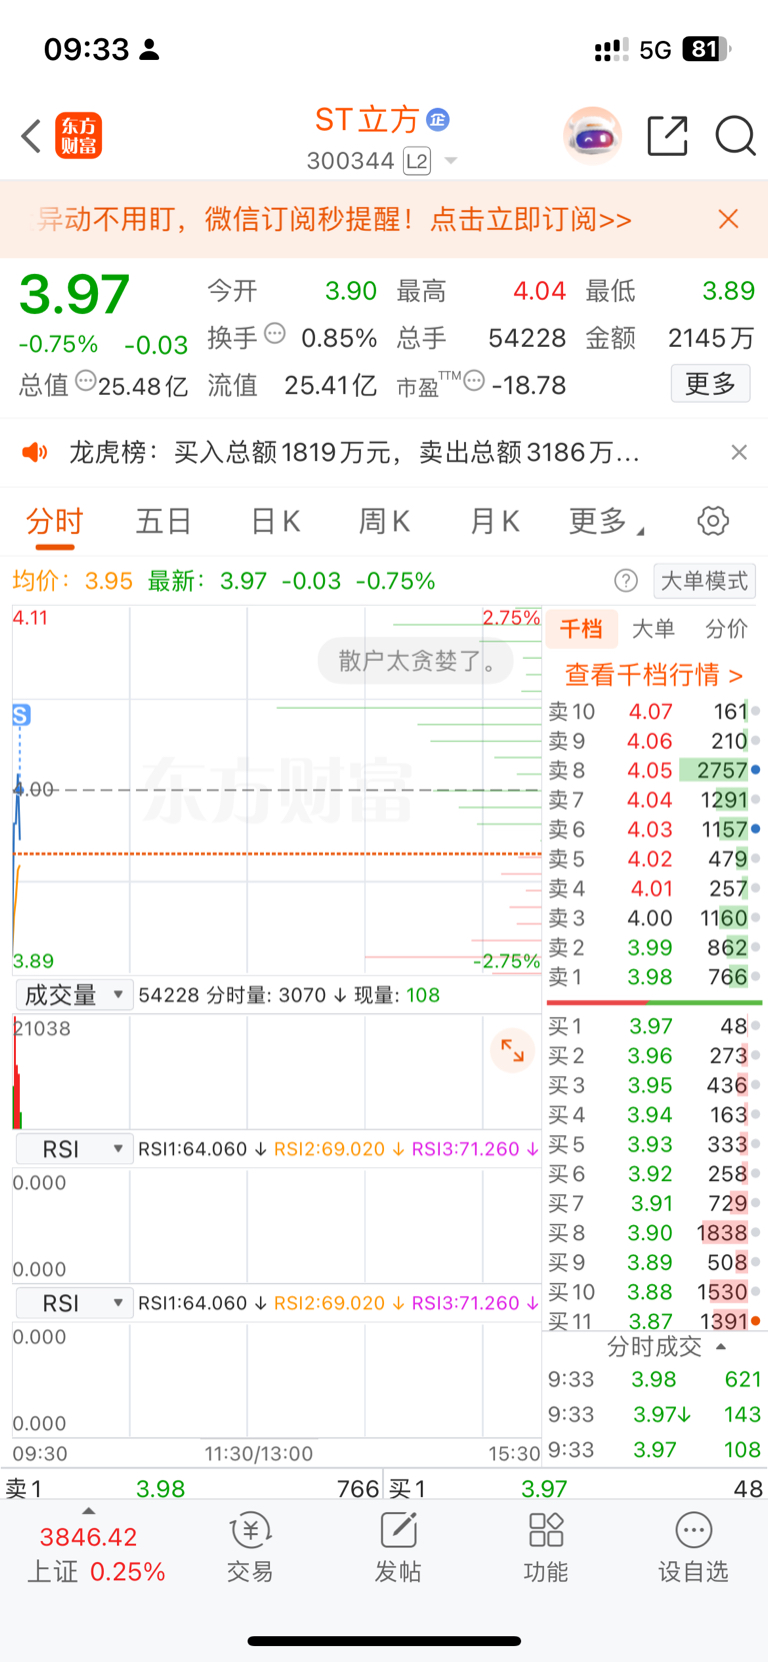Tap the speaker announcement icon
The height and width of the screenshot is (1663, 768).
[x=35, y=453]
